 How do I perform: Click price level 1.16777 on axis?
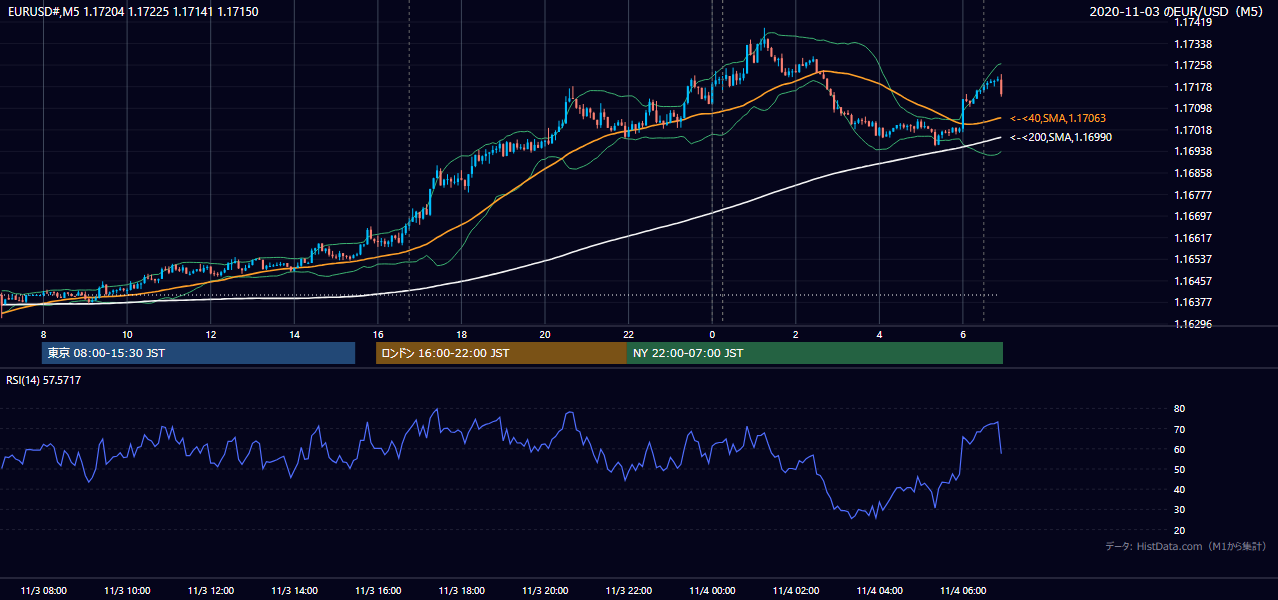[x=1193, y=195]
